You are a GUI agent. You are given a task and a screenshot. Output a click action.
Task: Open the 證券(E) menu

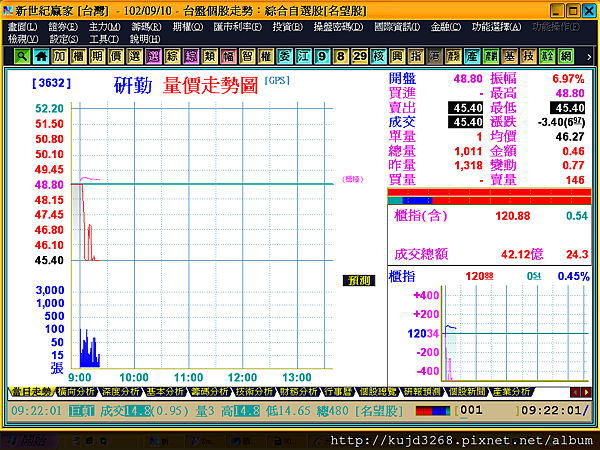click(x=64, y=27)
